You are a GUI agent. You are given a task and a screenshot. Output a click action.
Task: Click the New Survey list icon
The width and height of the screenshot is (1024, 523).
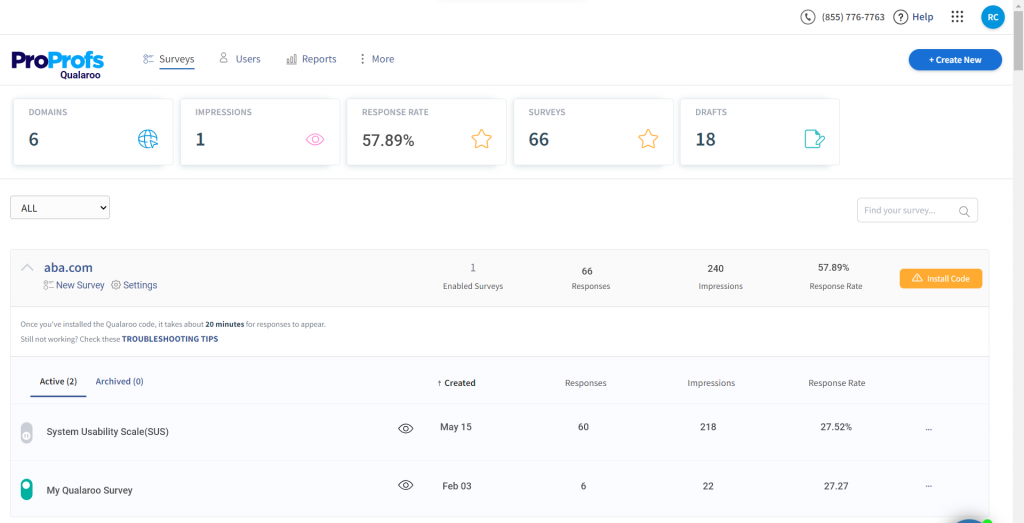click(48, 285)
